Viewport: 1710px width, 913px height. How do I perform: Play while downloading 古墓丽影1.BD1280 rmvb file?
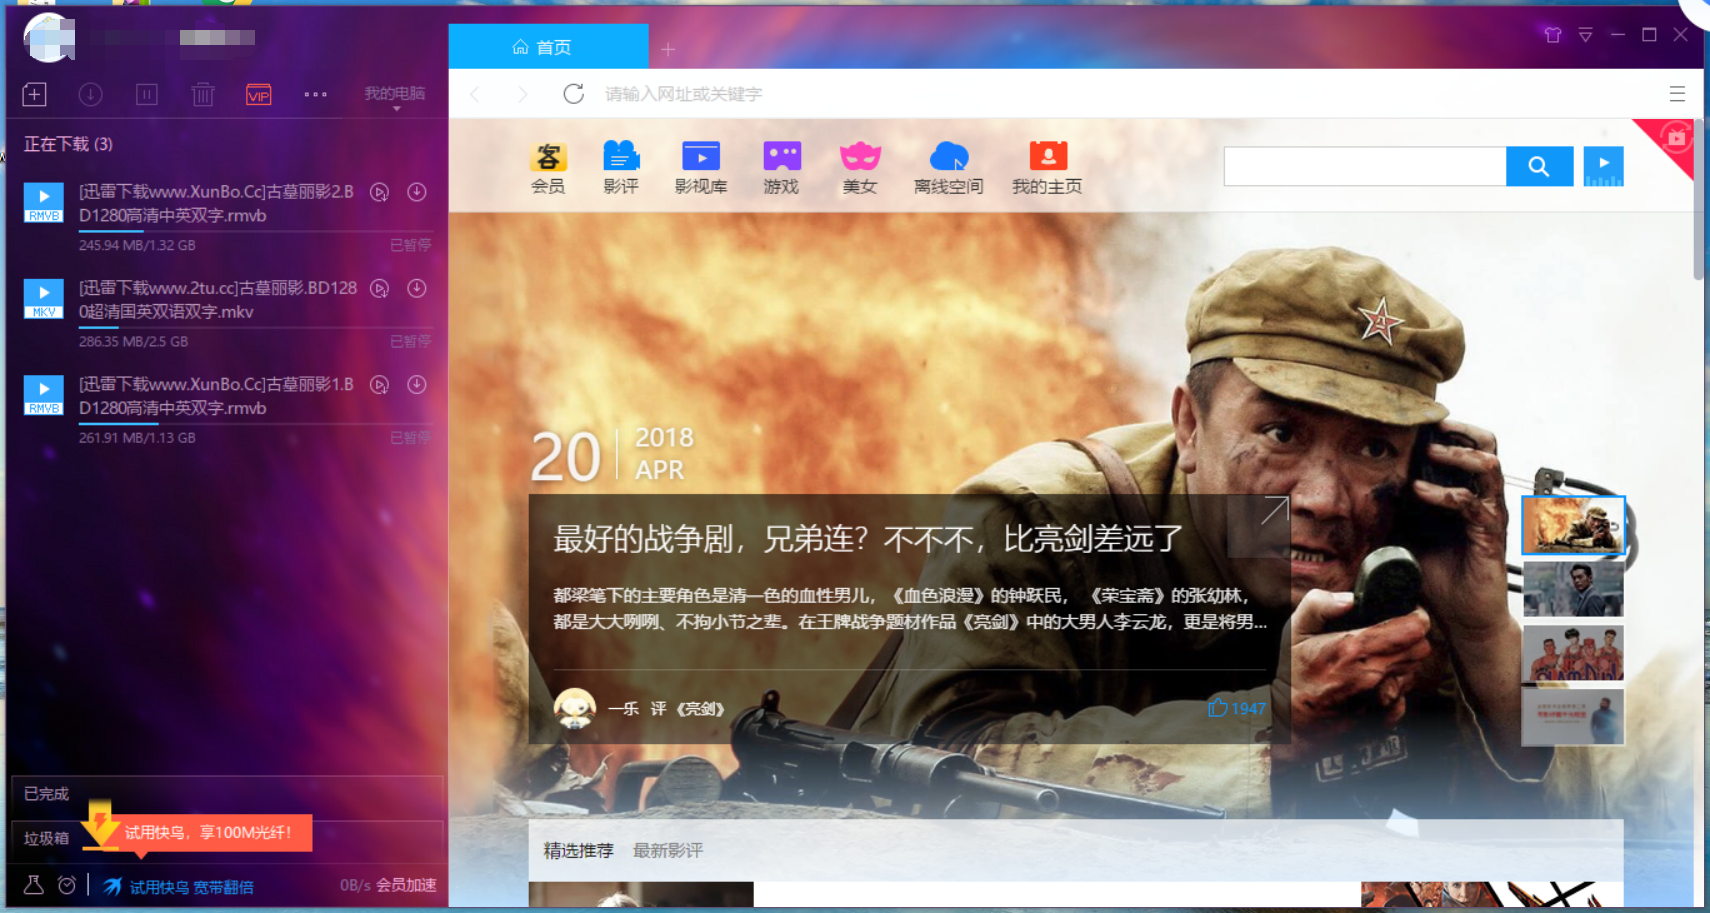[x=379, y=385]
